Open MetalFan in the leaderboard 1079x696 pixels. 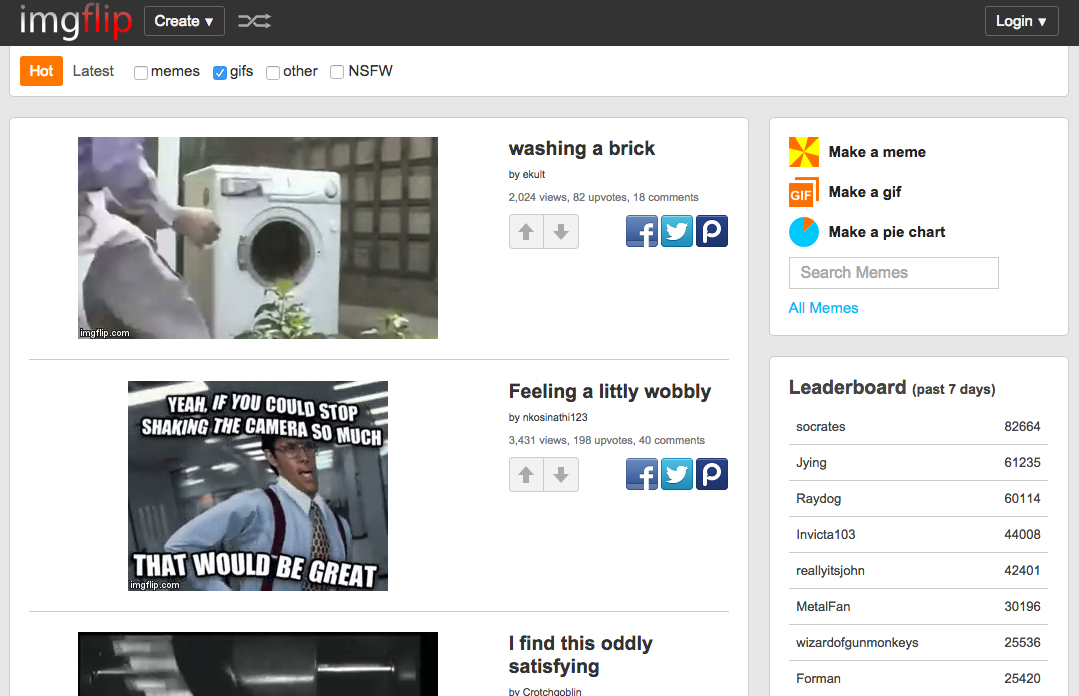[x=823, y=607]
